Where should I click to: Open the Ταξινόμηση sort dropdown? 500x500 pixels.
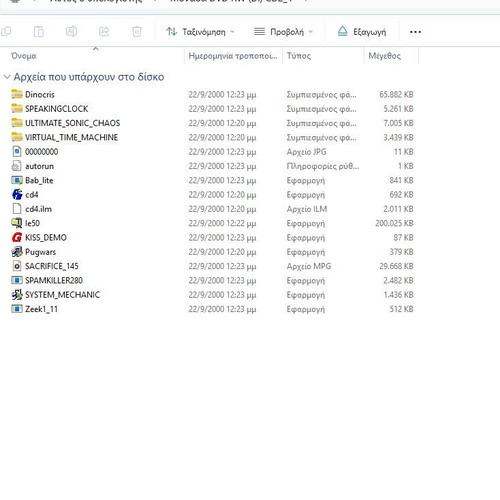point(200,32)
